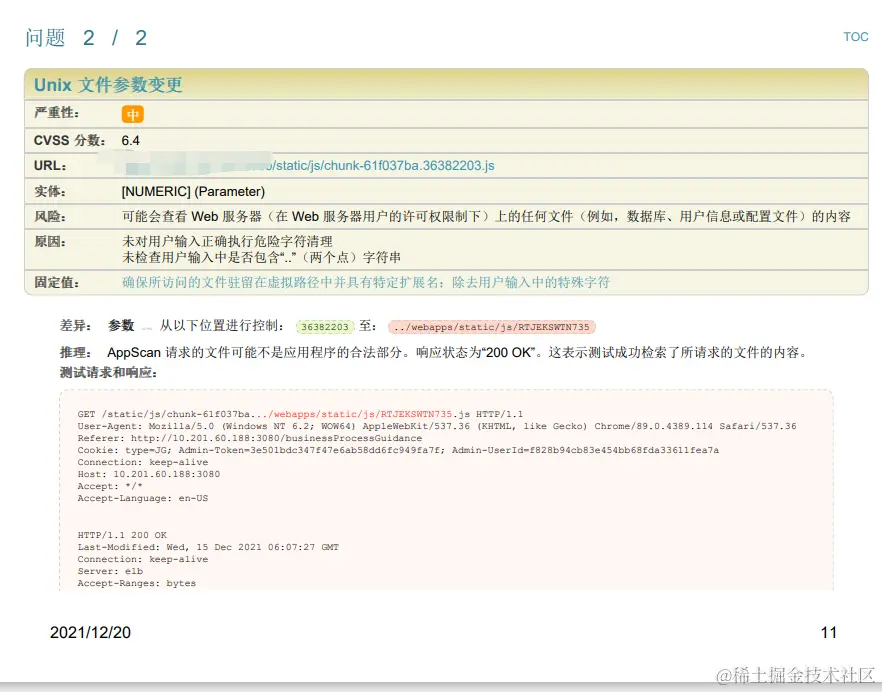The height and width of the screenshot is (692, 882).
Task: Click the GET request line in the code box
Action: coord(300,414)
